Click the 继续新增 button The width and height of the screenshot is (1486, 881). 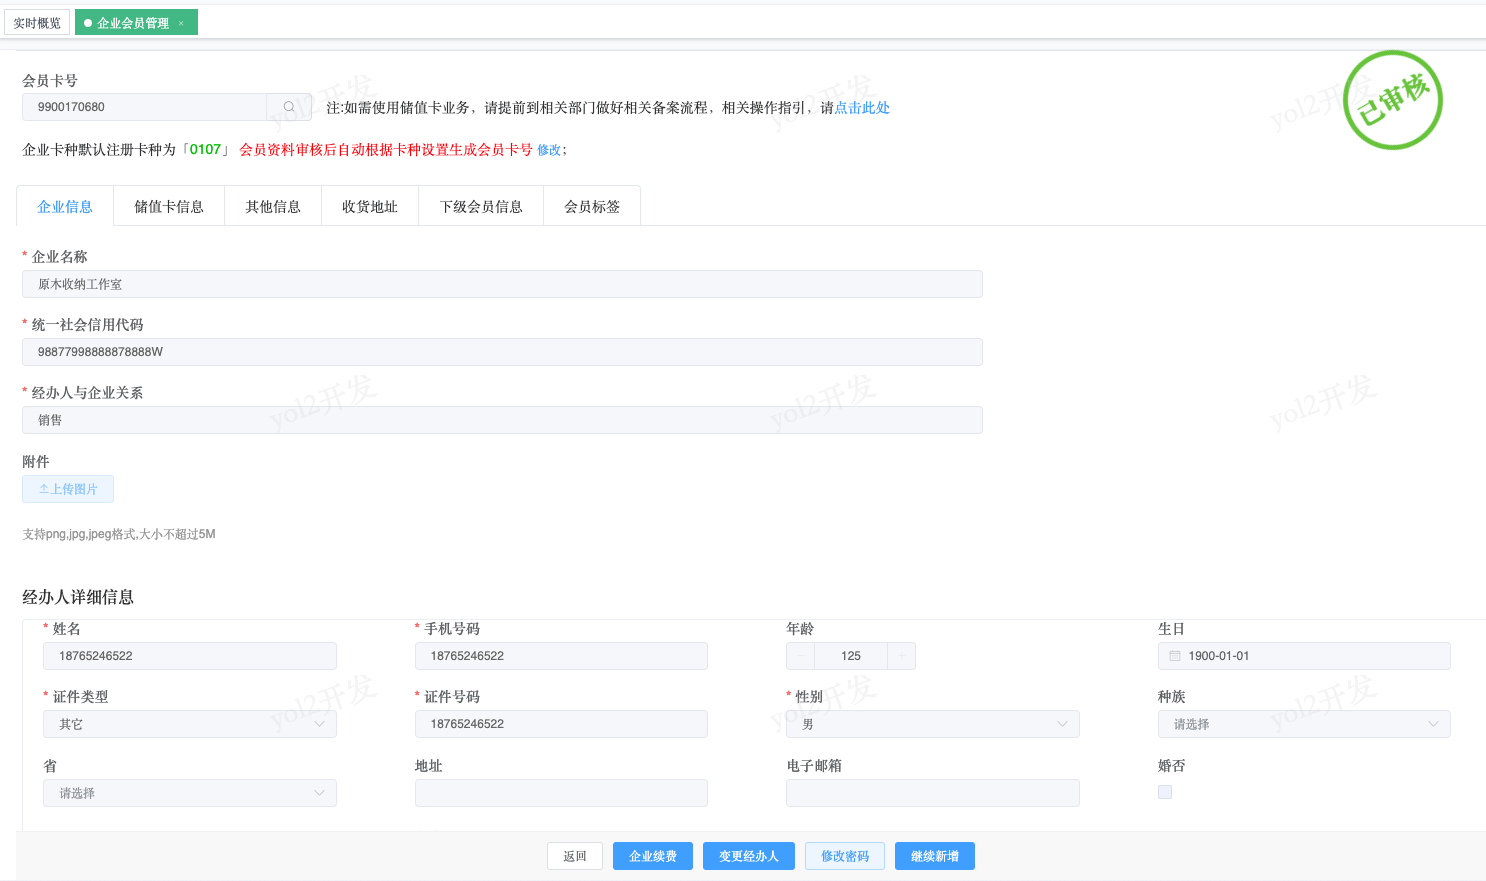tap(935, 856)
